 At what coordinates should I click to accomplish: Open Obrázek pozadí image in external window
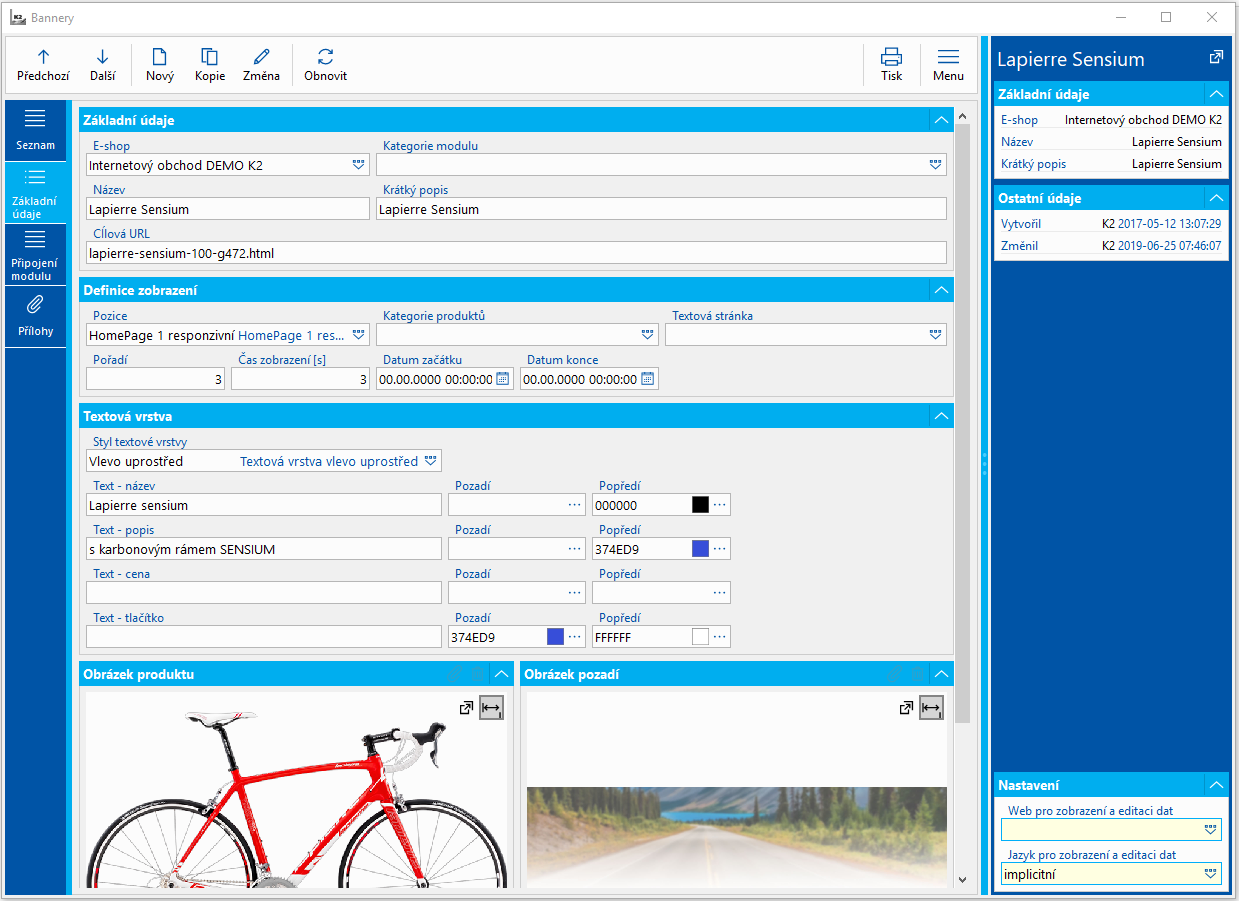(x=906, y=708)
